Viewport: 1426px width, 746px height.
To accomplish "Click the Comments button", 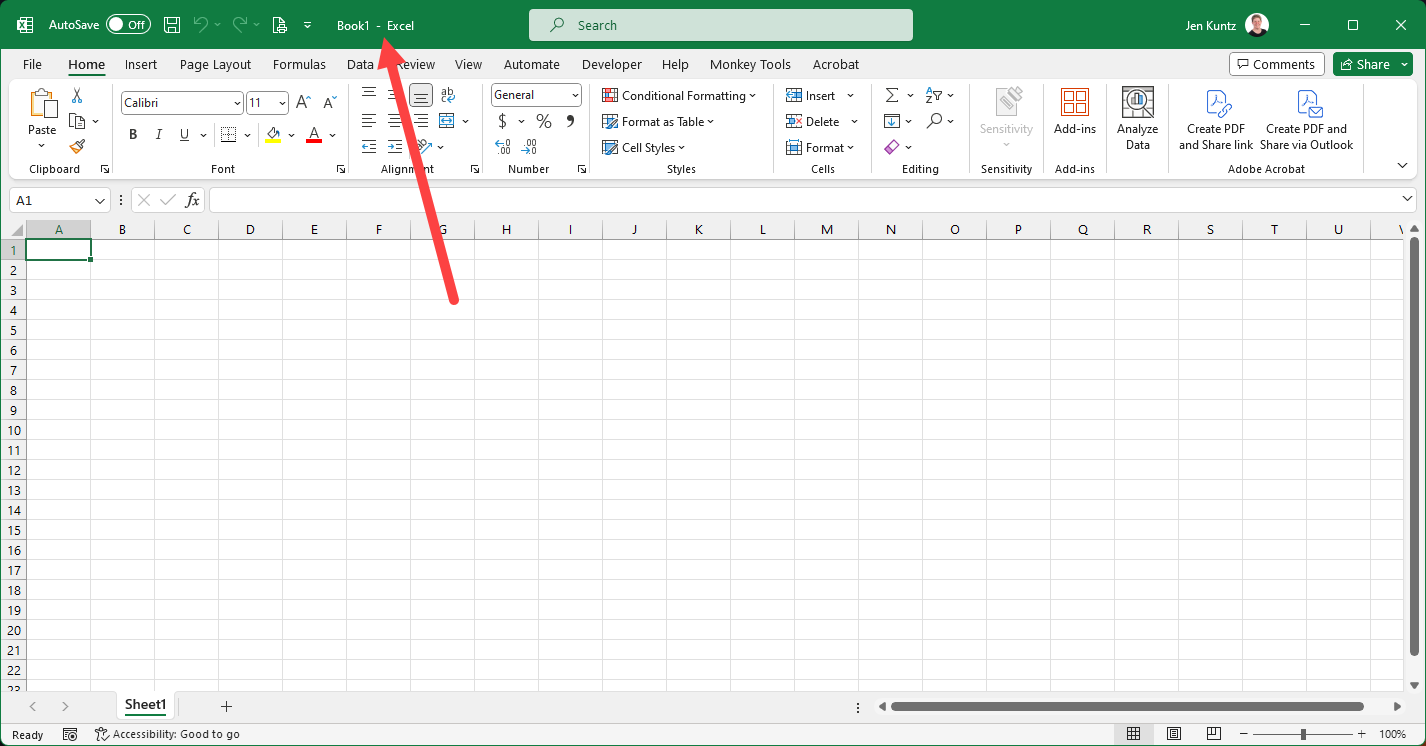I will click(x=1276, y=64).
